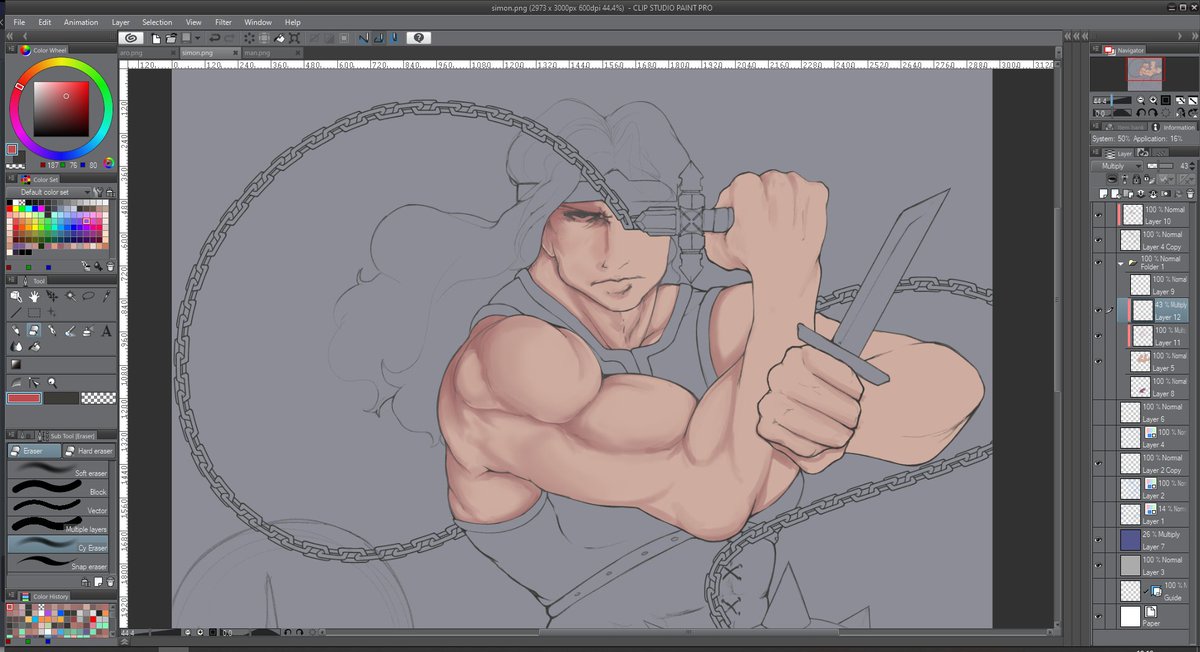Delete sub tool with trash icon

coord(110,581)
